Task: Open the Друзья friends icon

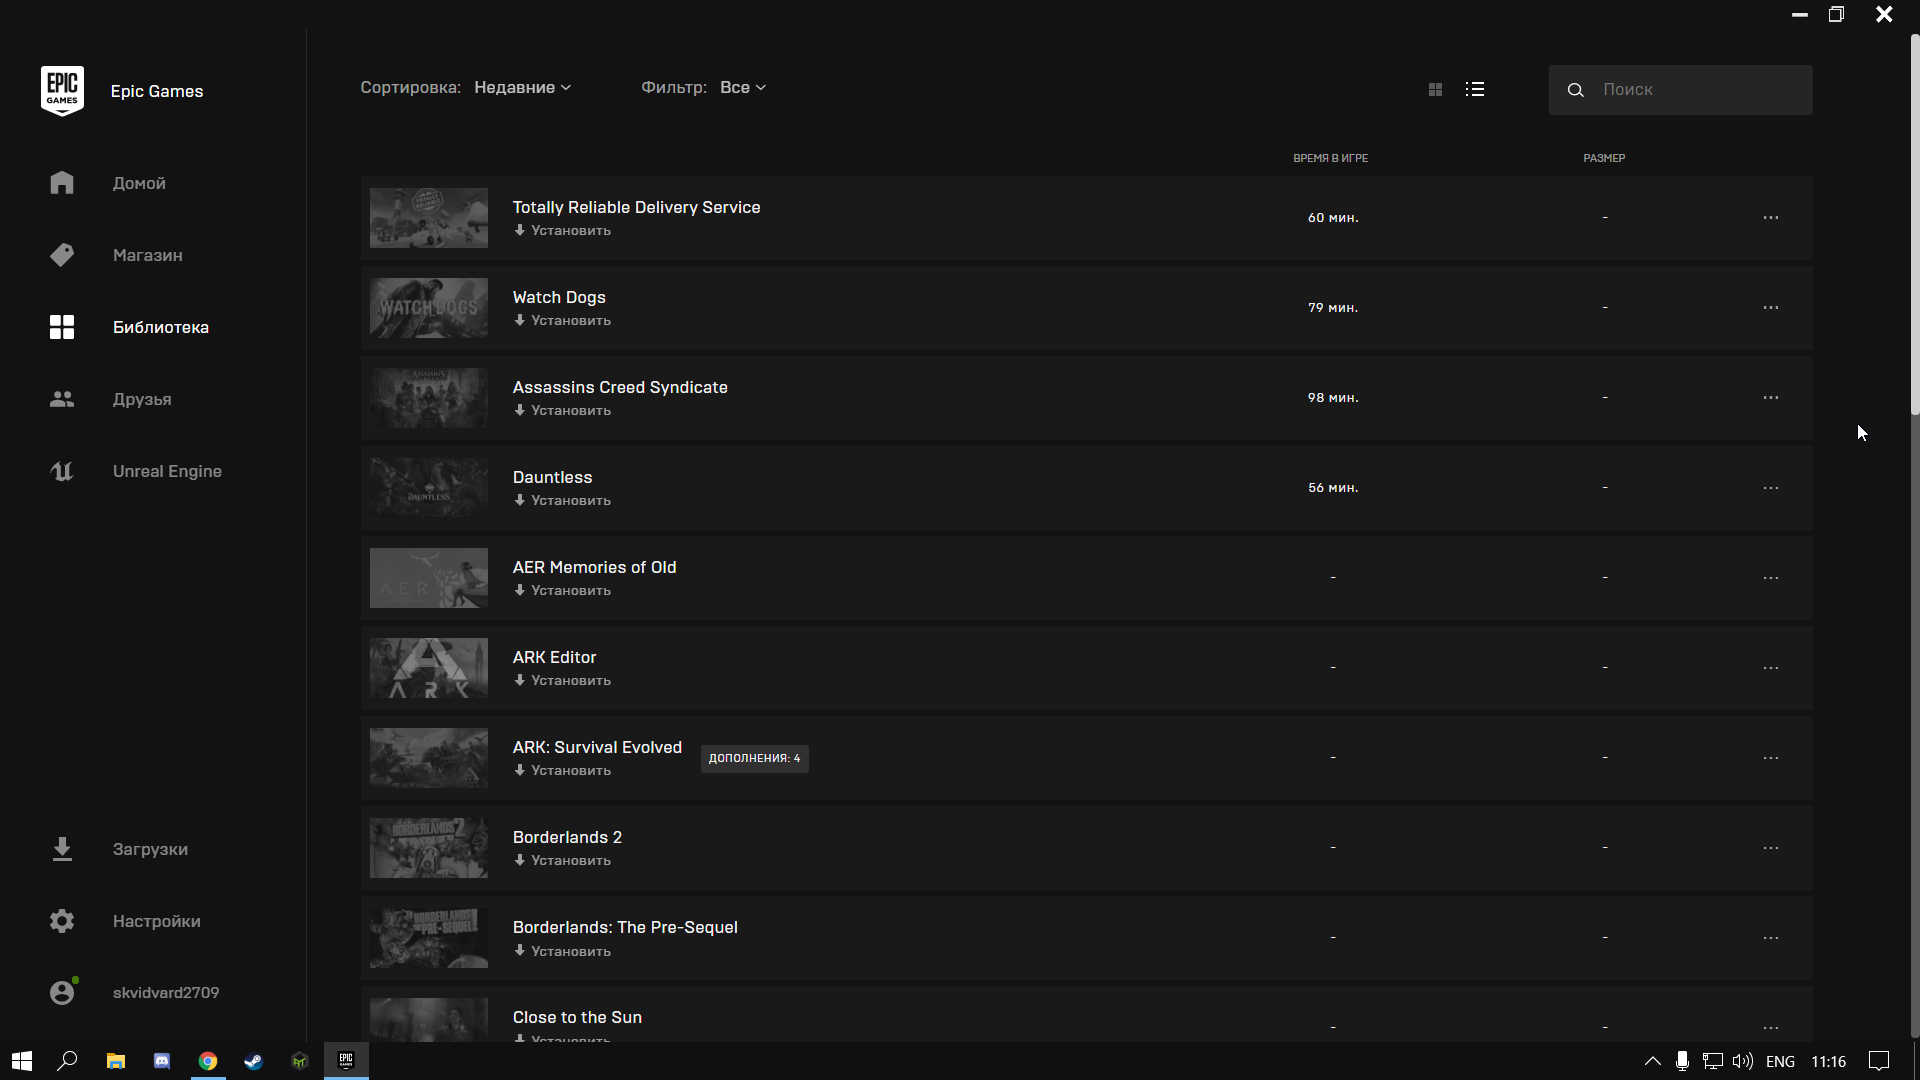Action: pos(62,399)
